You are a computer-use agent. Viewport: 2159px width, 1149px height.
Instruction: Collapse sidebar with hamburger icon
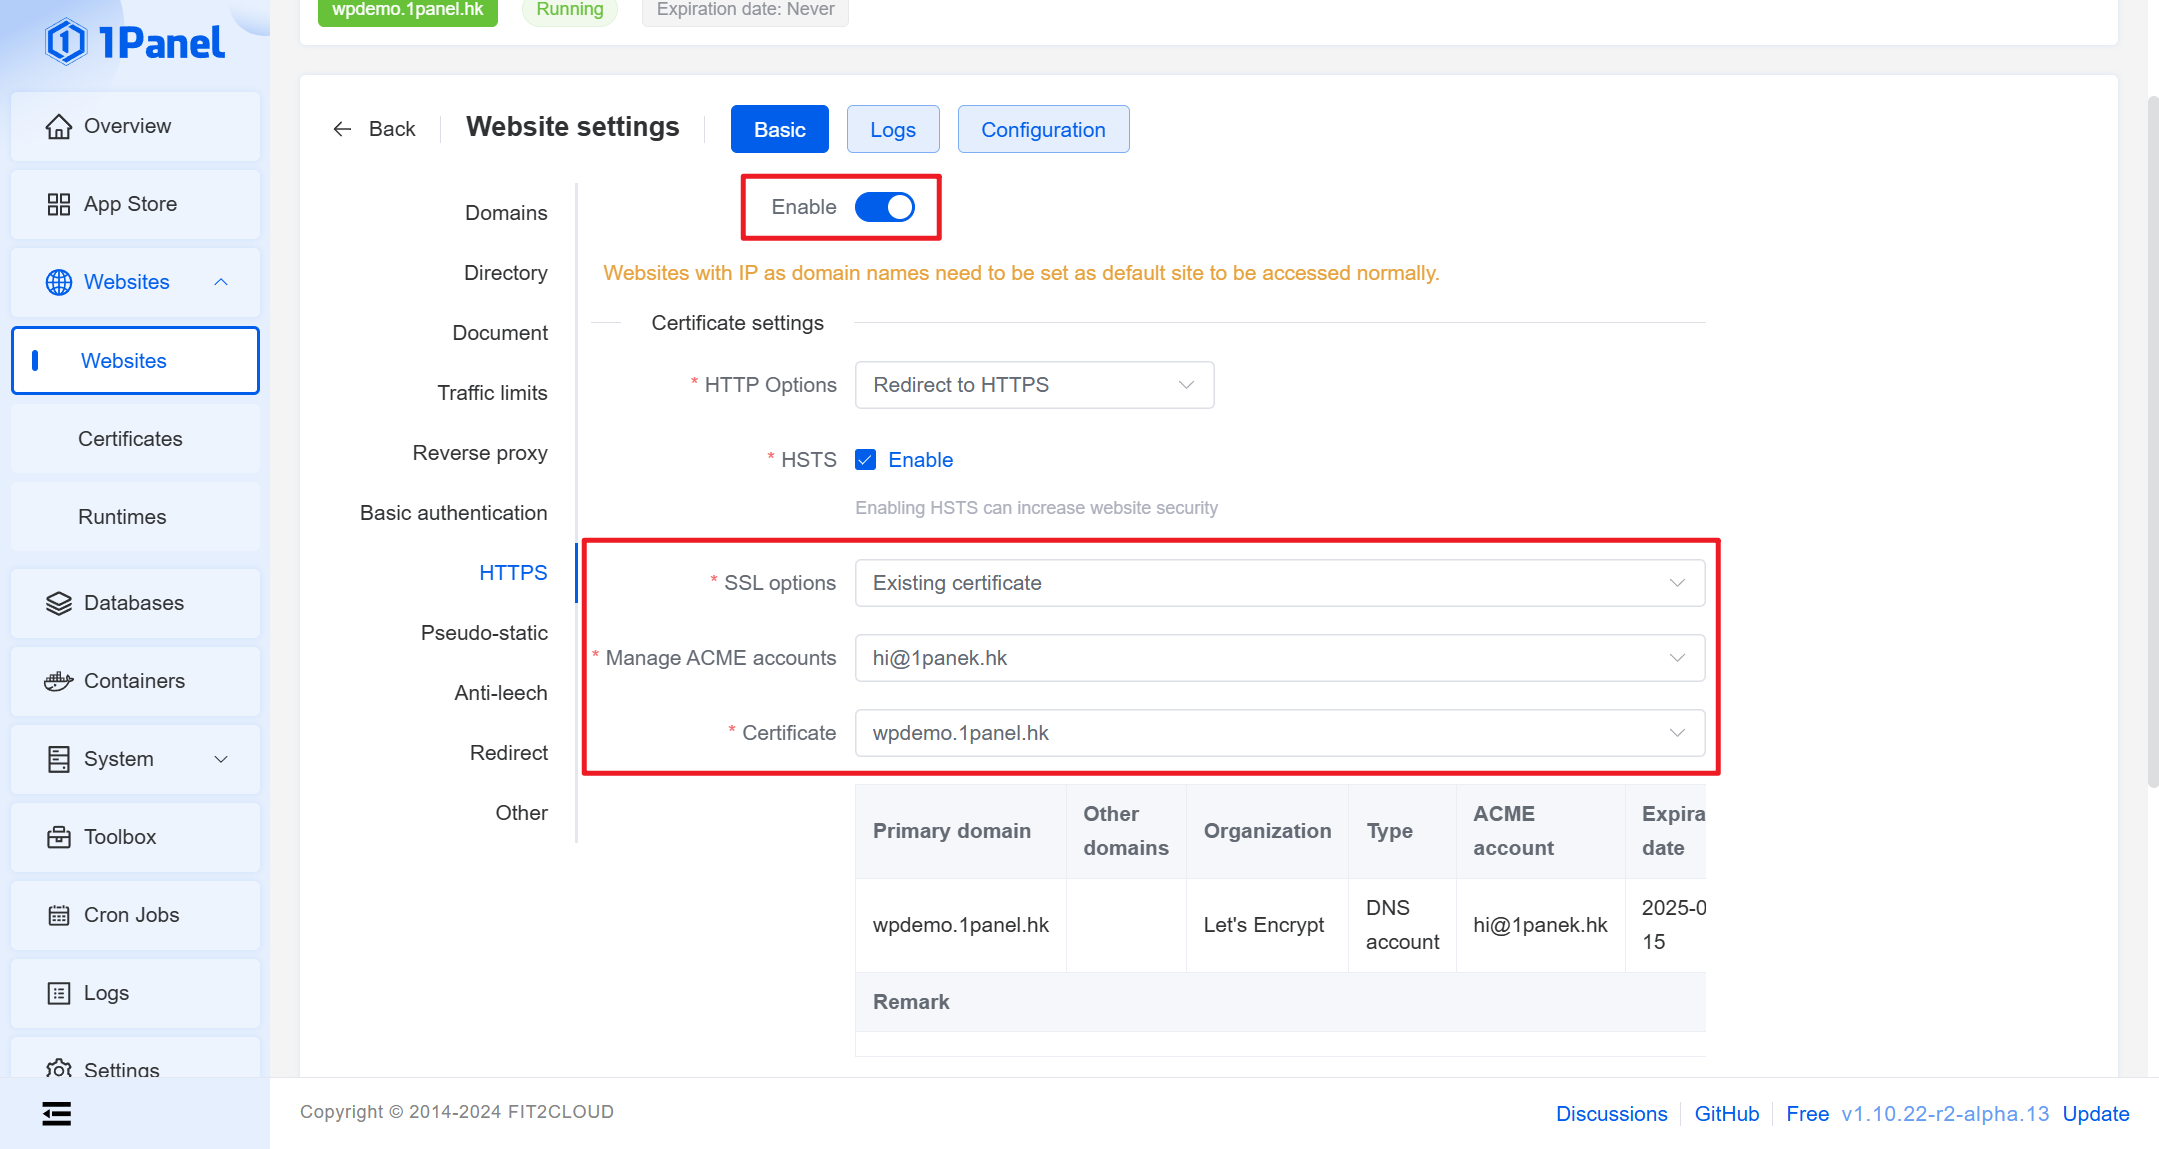57,1113
